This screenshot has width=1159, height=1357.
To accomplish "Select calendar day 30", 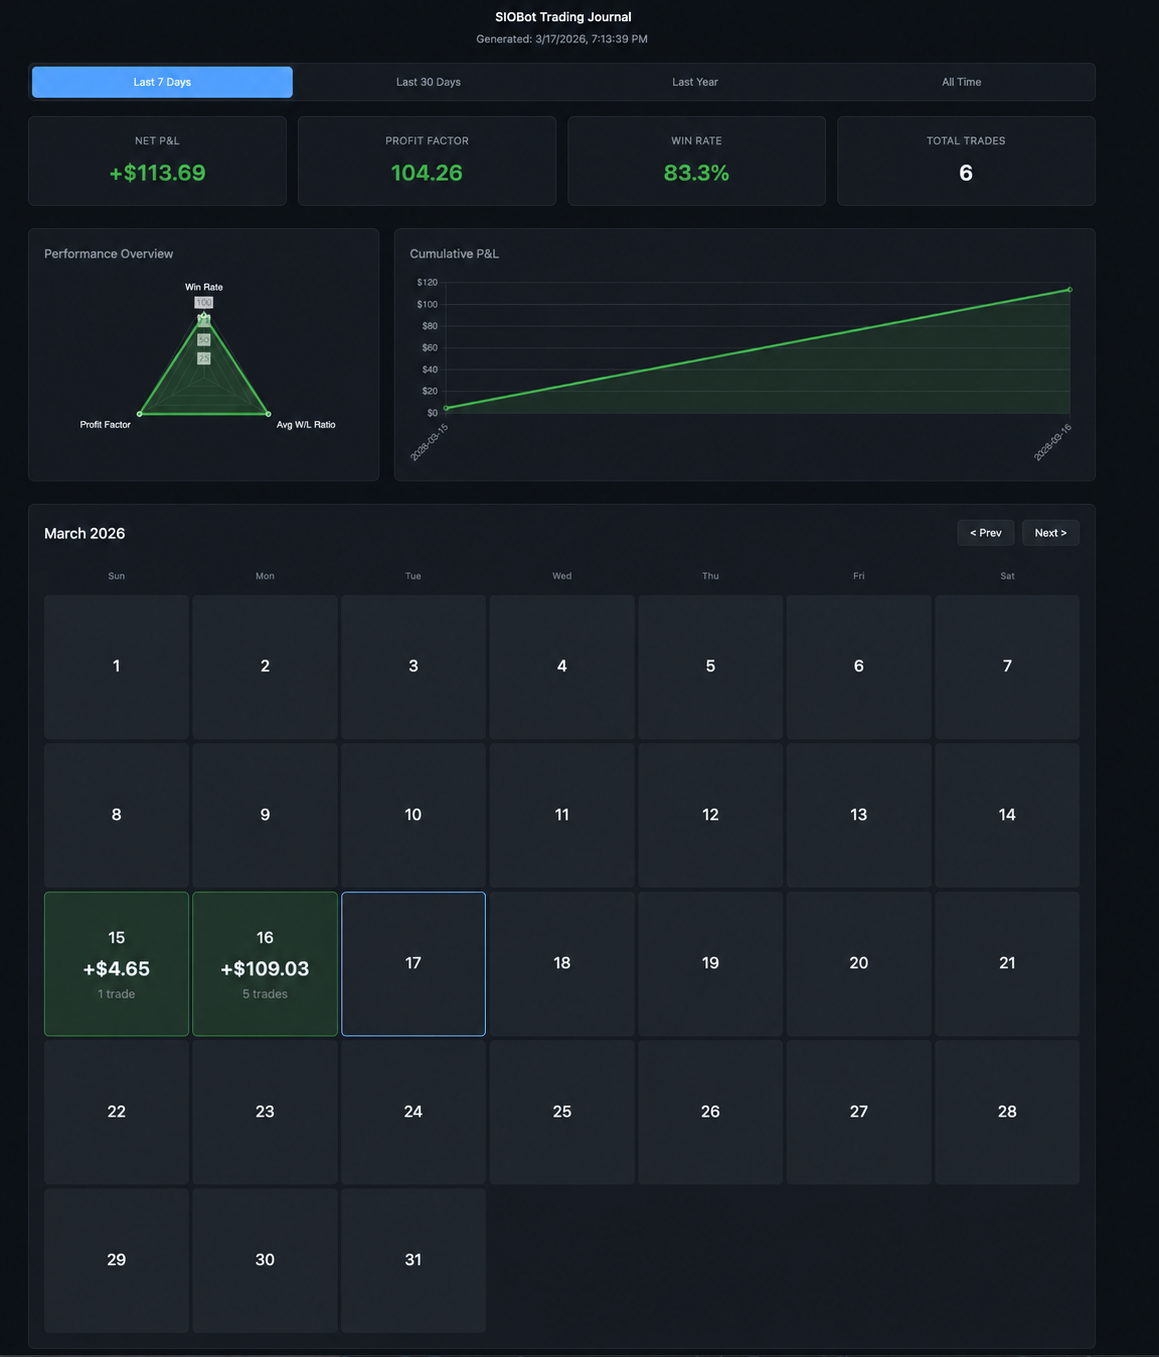I will pyautogui.click(x=265, y=1260).
